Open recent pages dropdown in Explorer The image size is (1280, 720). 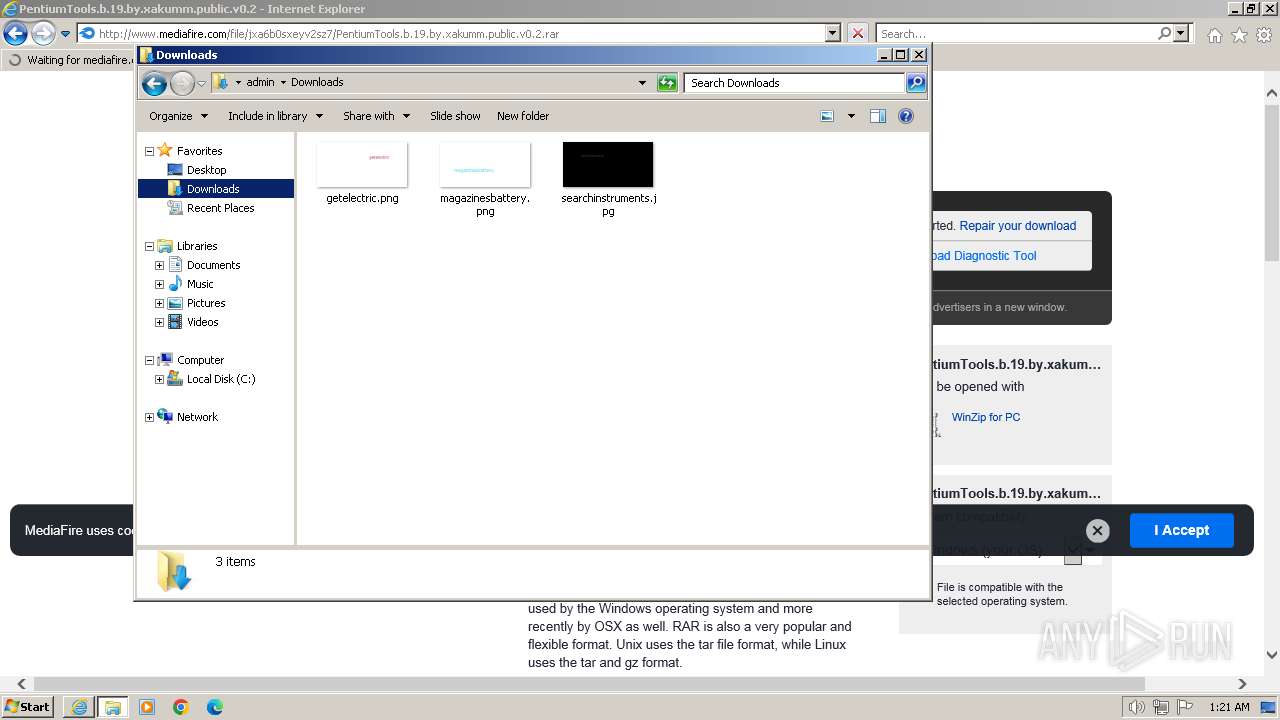[x=201, y=83]
